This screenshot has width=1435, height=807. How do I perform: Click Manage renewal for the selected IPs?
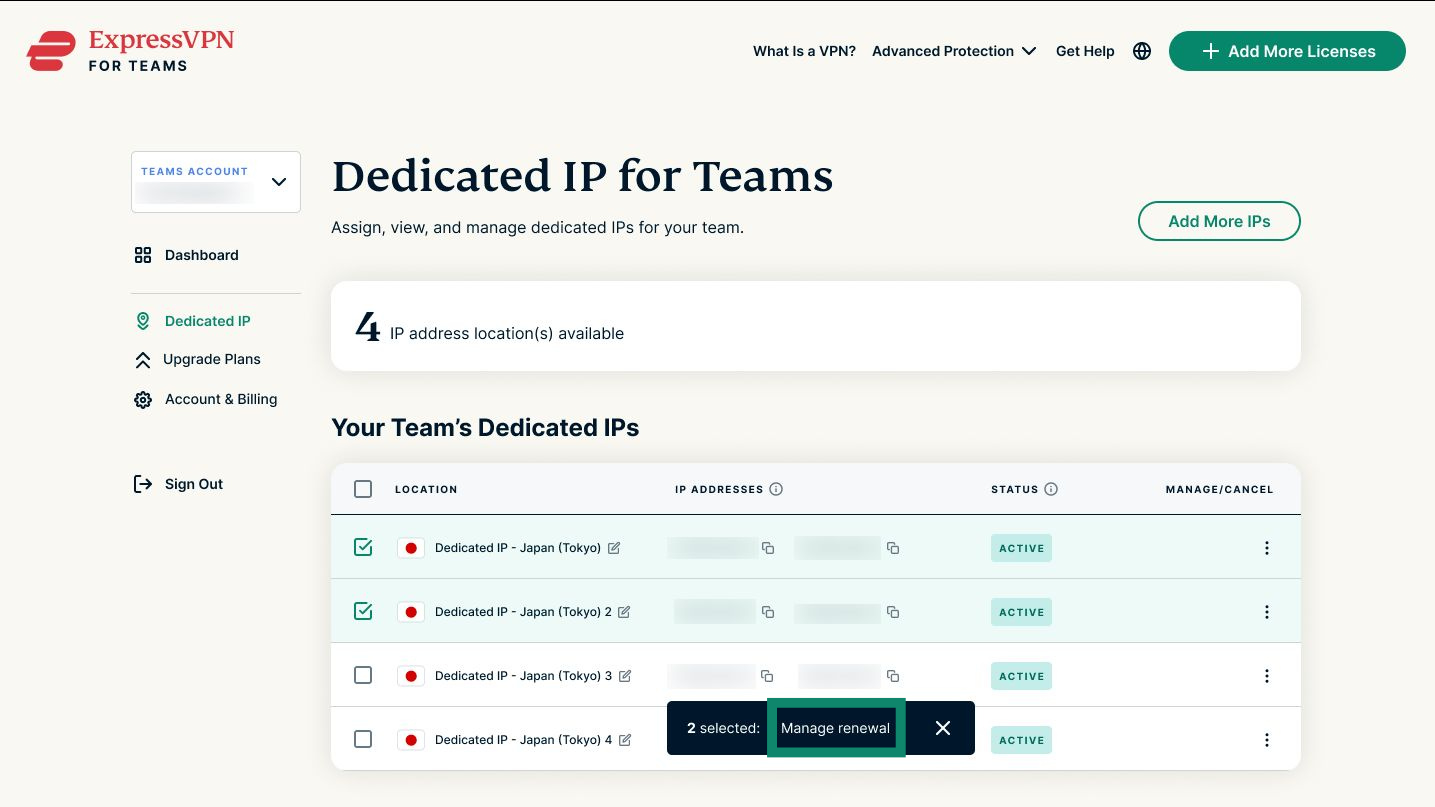coord(836,728)
